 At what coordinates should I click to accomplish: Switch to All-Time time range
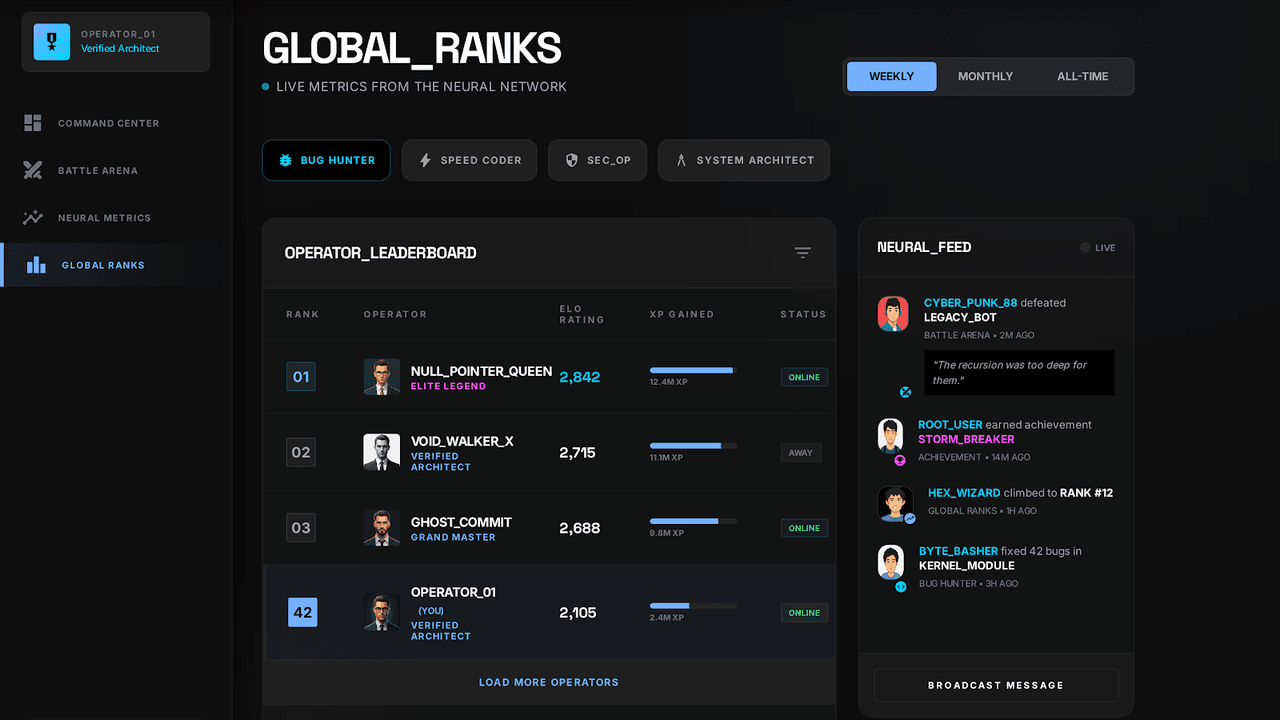coord(1083,76)
